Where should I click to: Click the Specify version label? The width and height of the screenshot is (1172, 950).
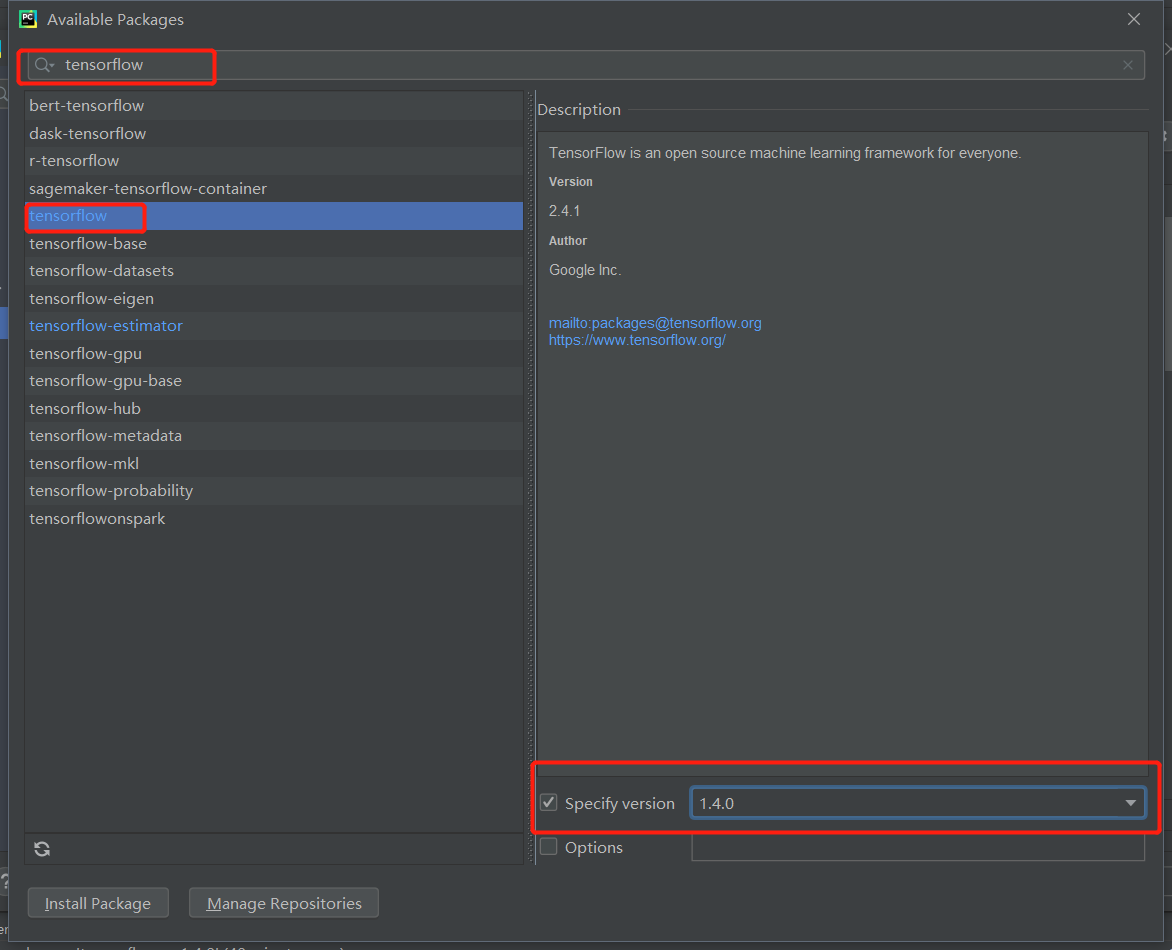click(x=620, y=804)
